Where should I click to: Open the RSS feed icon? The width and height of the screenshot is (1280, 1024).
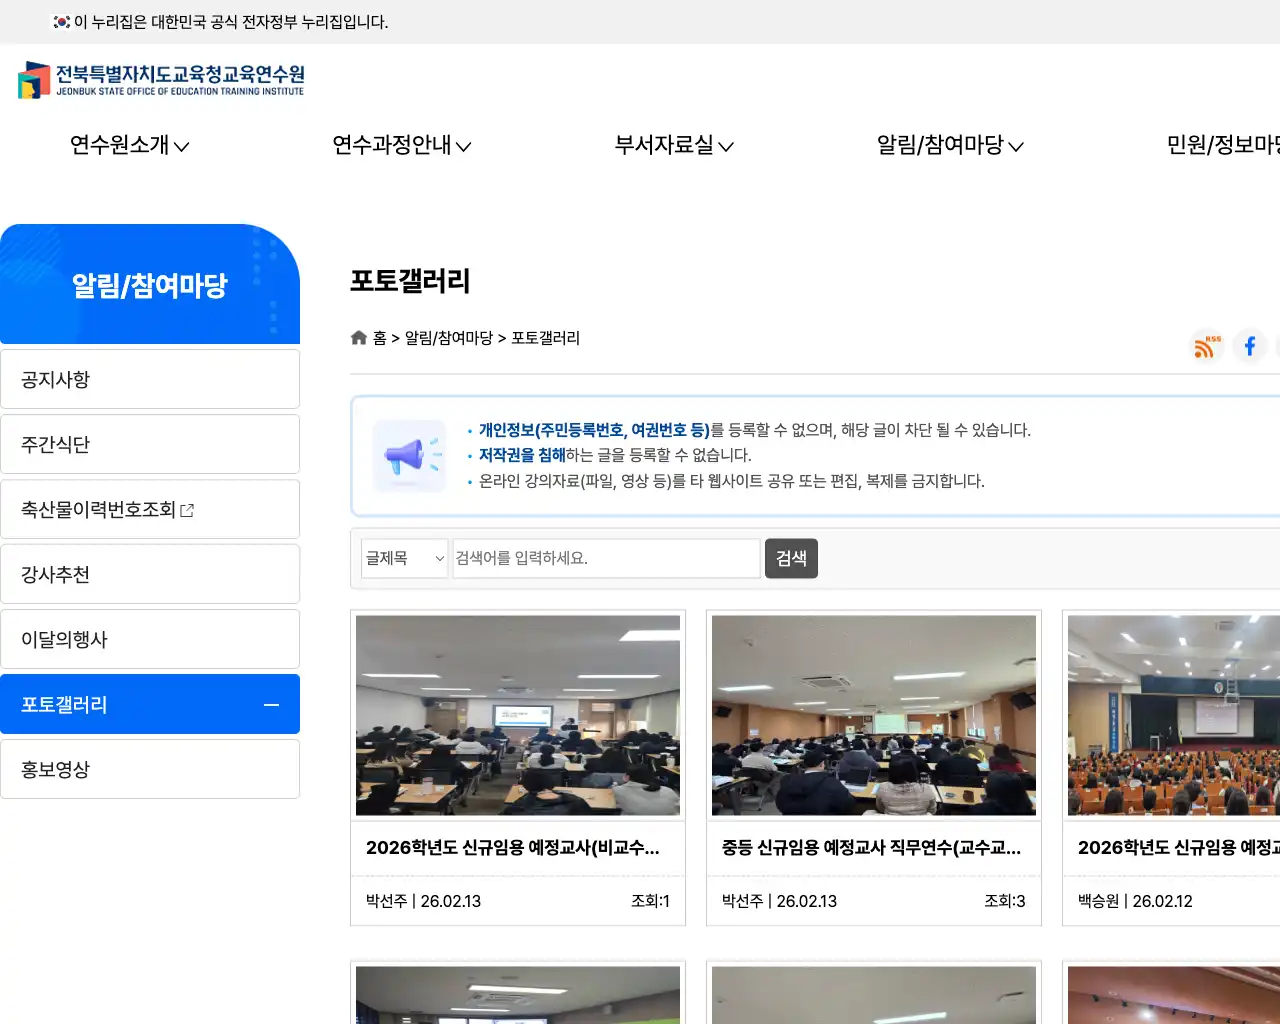[x=1206, y=346]
